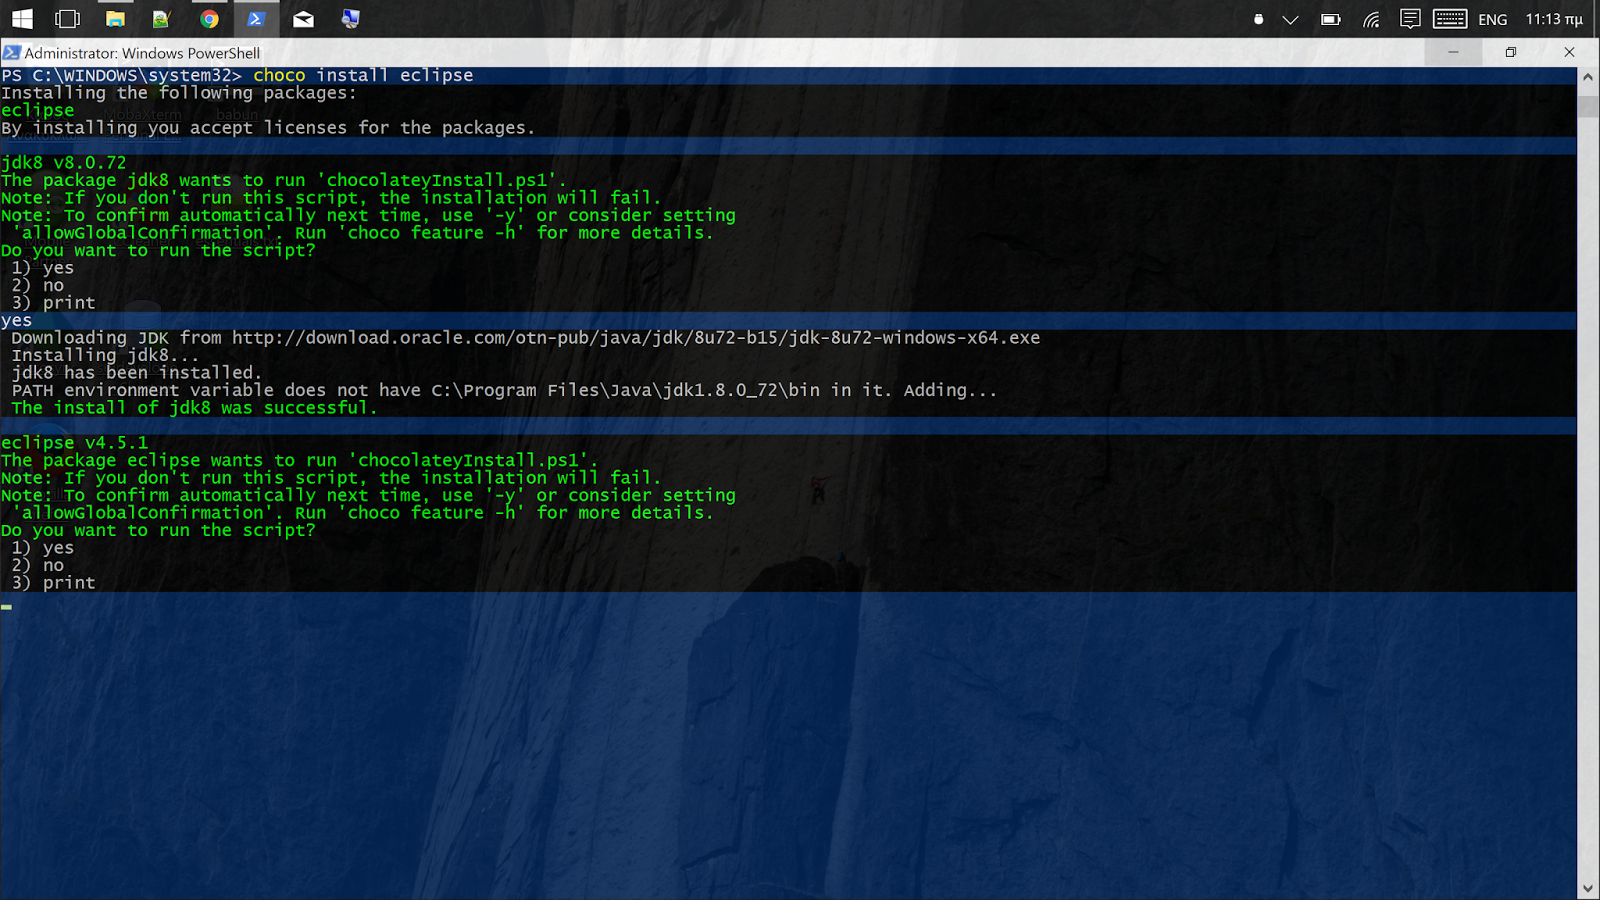Open the Notepad++ taskbar icon
Screen dimensions: 1600x900
coord(161,18)
